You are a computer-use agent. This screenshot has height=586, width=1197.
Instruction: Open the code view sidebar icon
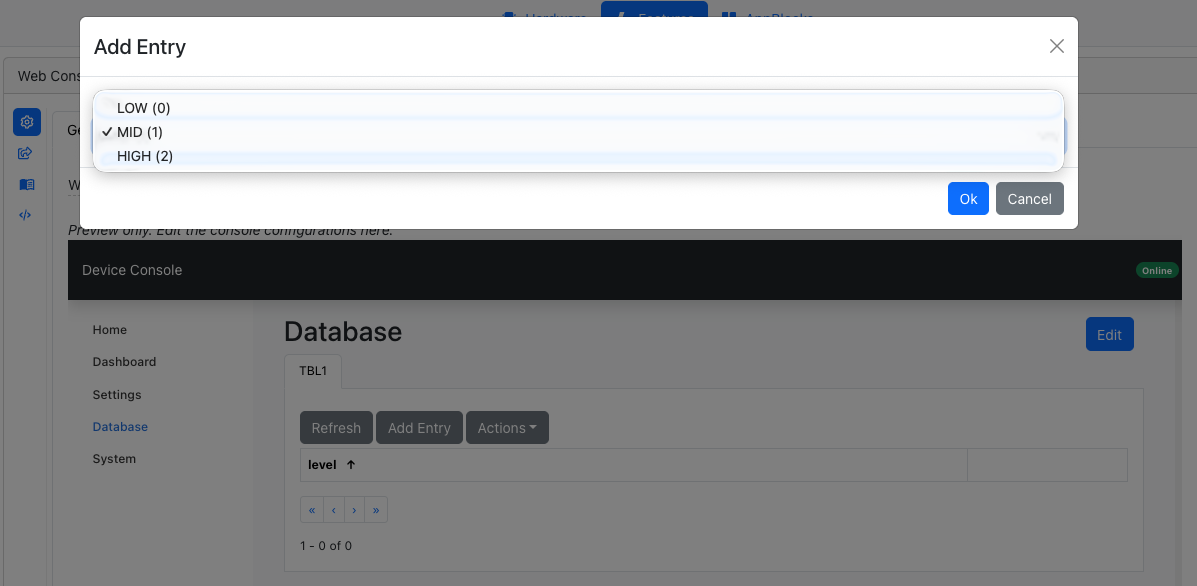pyautogui.click(x=26, y=214)
